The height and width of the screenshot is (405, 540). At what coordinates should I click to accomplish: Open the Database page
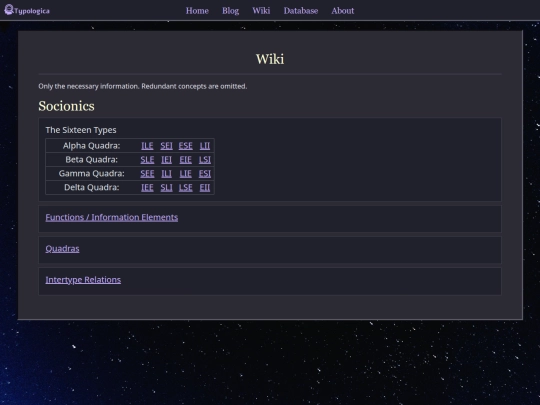301,11
